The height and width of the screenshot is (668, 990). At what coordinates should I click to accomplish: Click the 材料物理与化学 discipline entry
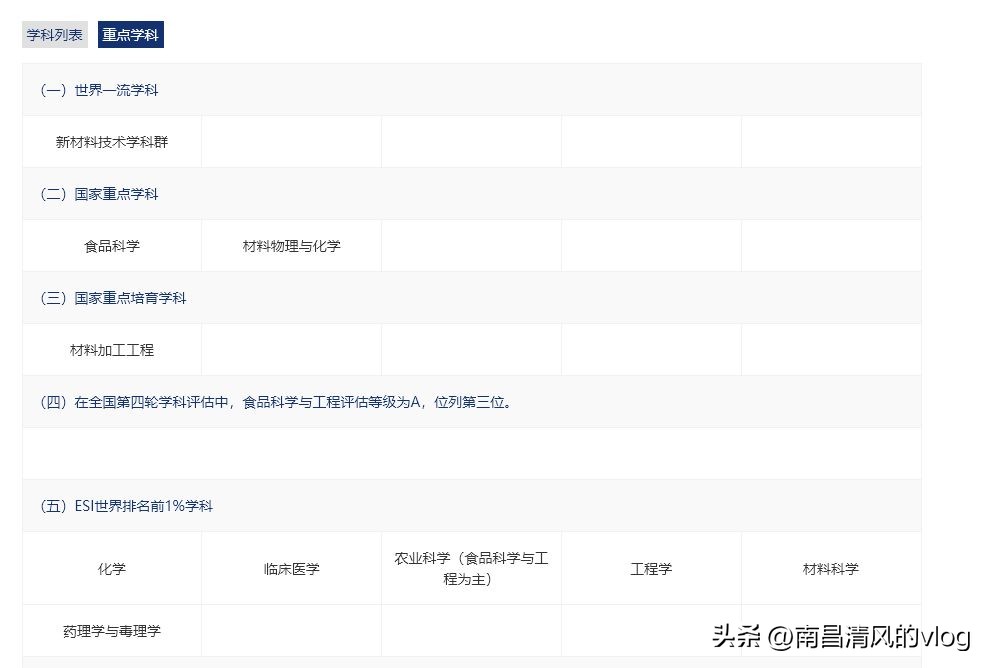tap(291, 245)
